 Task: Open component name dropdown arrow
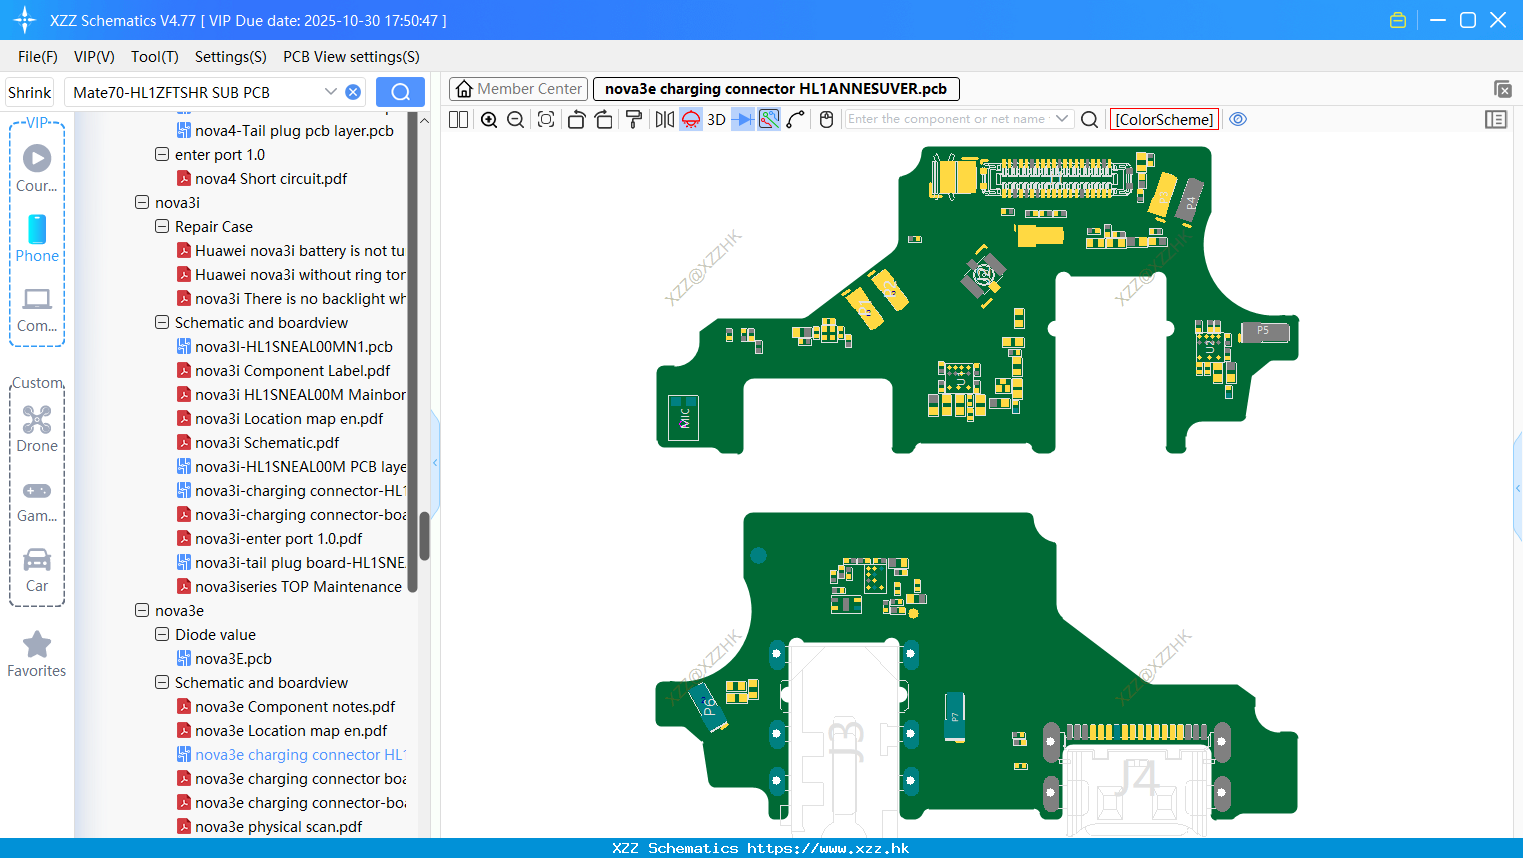pos(1062,119)
